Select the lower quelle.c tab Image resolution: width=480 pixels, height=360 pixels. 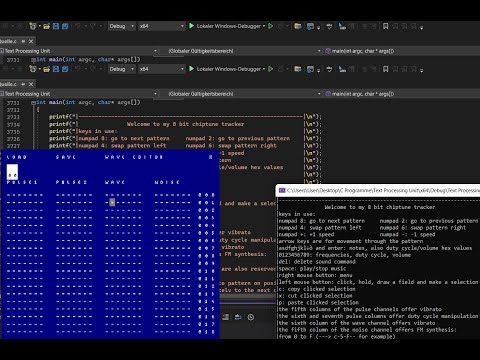click(x=8, y=84)
